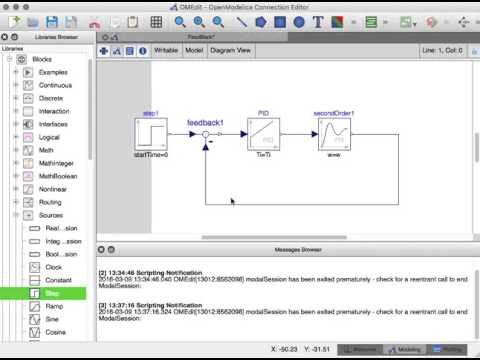Collapse the Blocks library node
480x360 pixels.
point(9,59)
